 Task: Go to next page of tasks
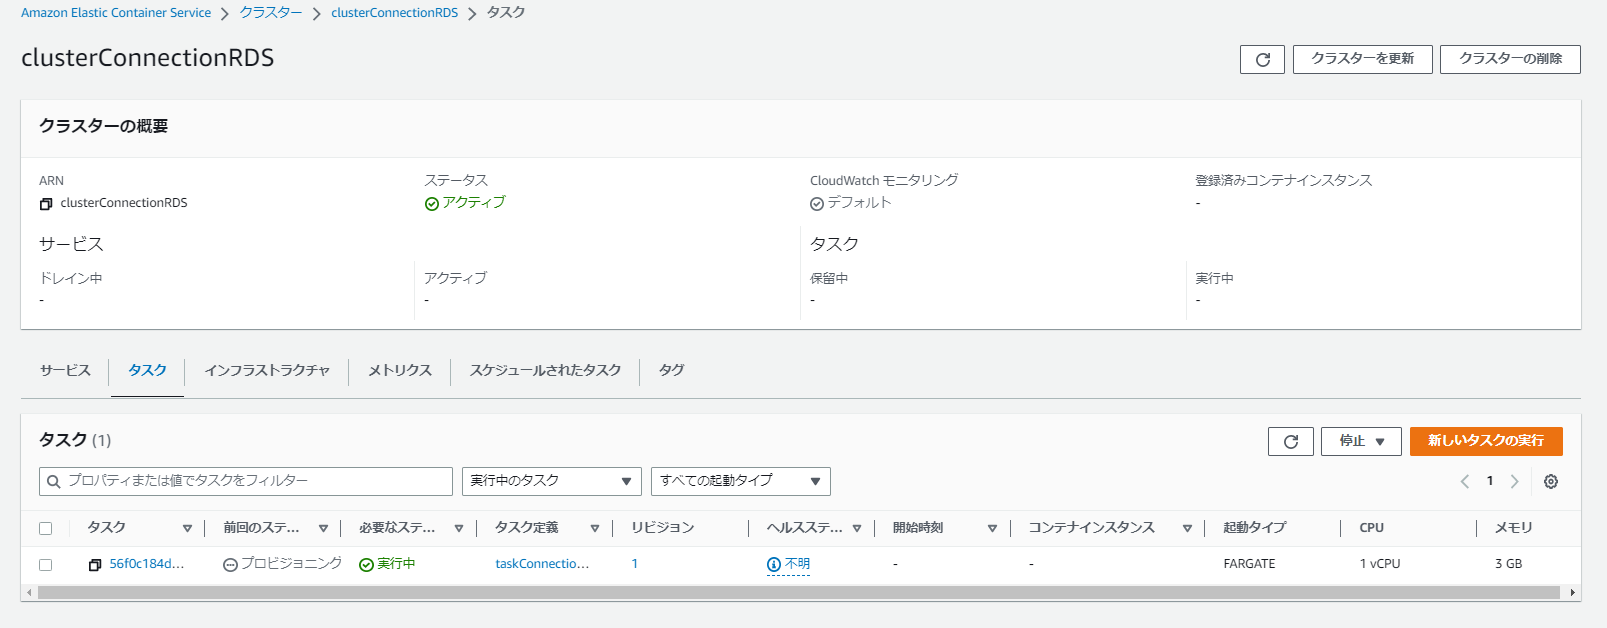click(x=1514, y=481)
